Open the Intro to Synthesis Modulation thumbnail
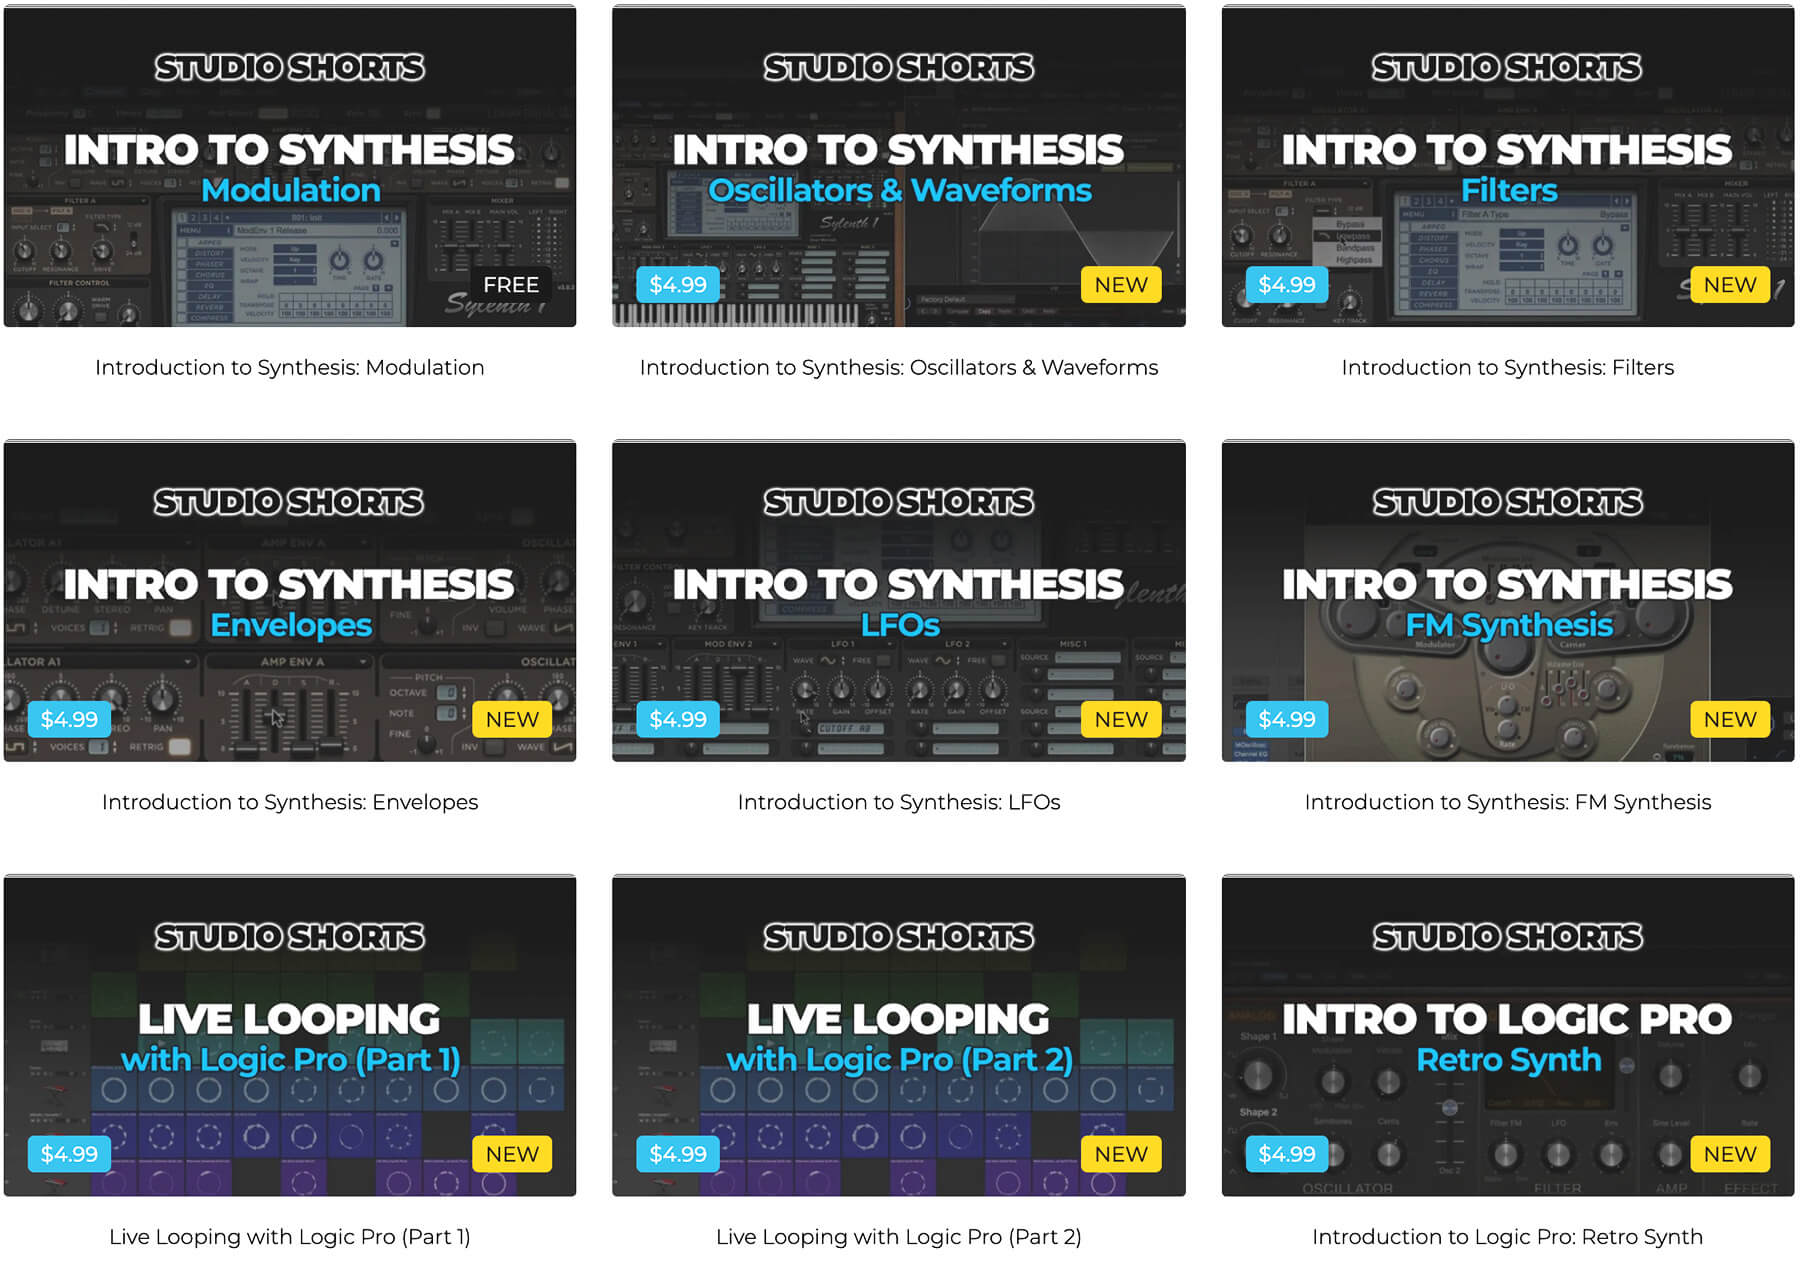 coord(290,166)
